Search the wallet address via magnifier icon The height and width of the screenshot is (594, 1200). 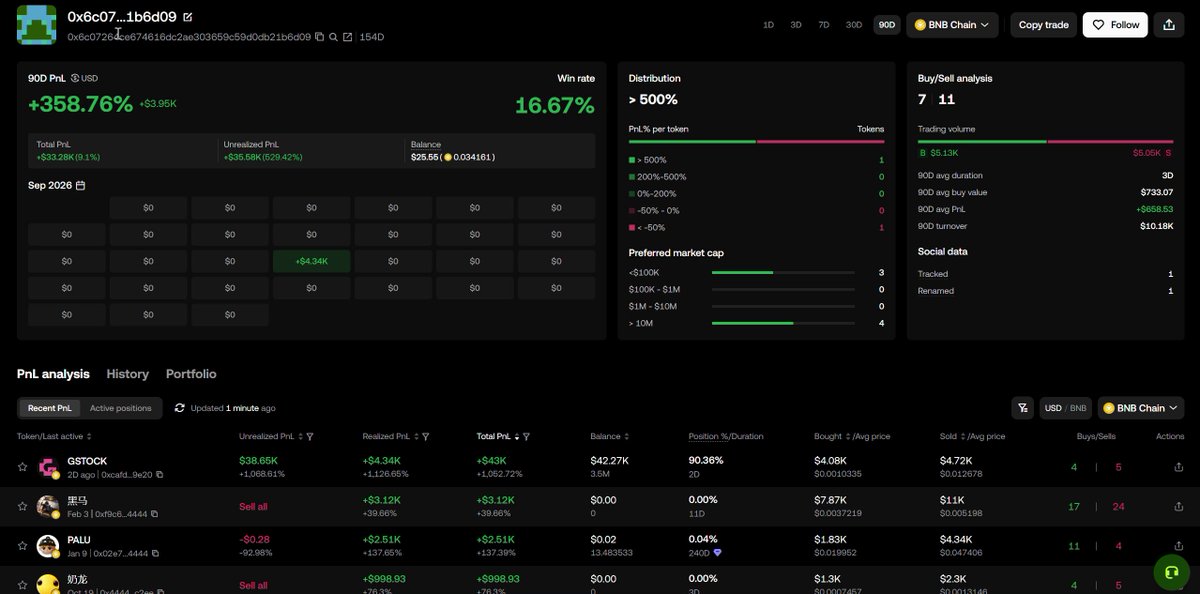pos(334,37)
